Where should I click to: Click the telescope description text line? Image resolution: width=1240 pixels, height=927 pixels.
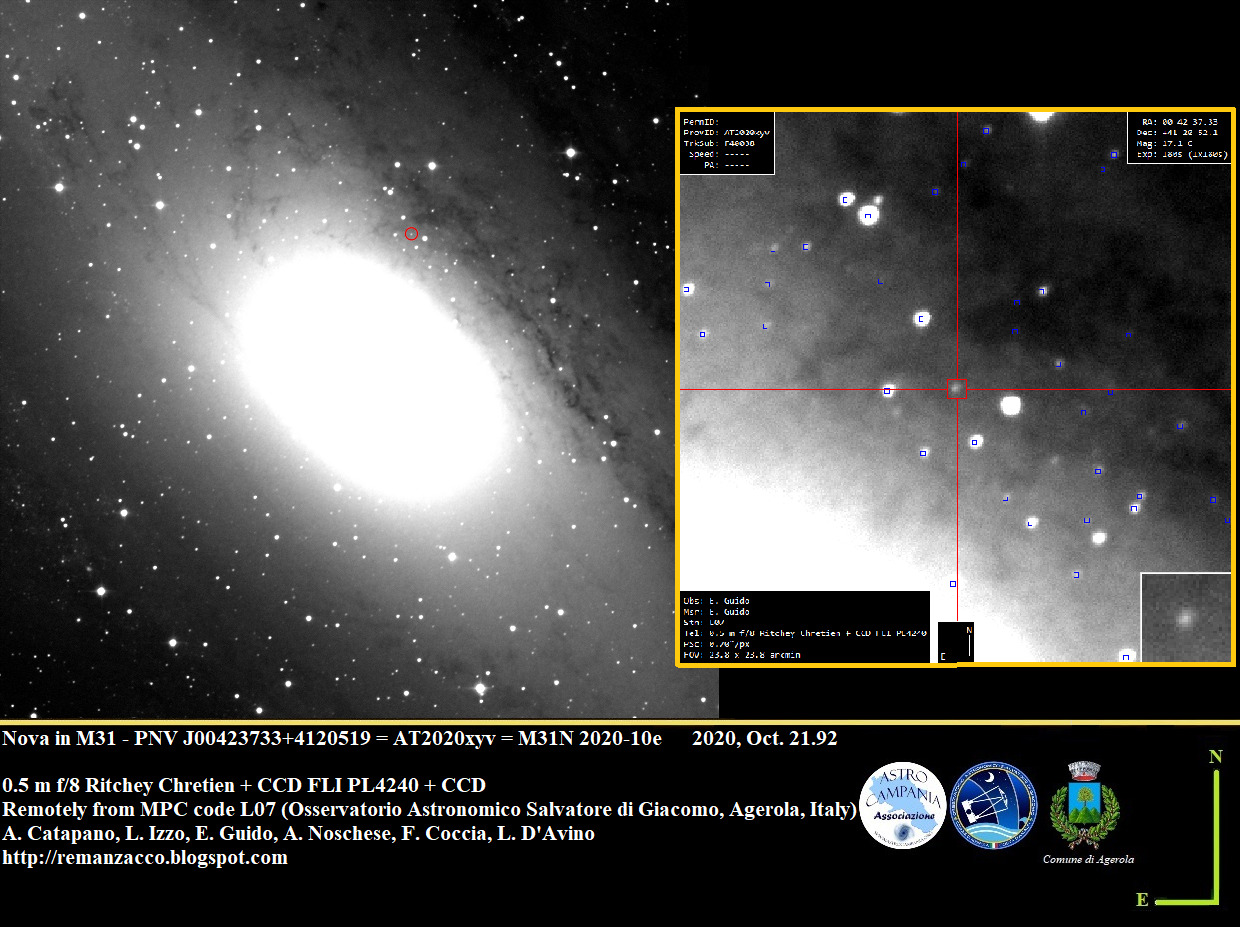point(244,785)
